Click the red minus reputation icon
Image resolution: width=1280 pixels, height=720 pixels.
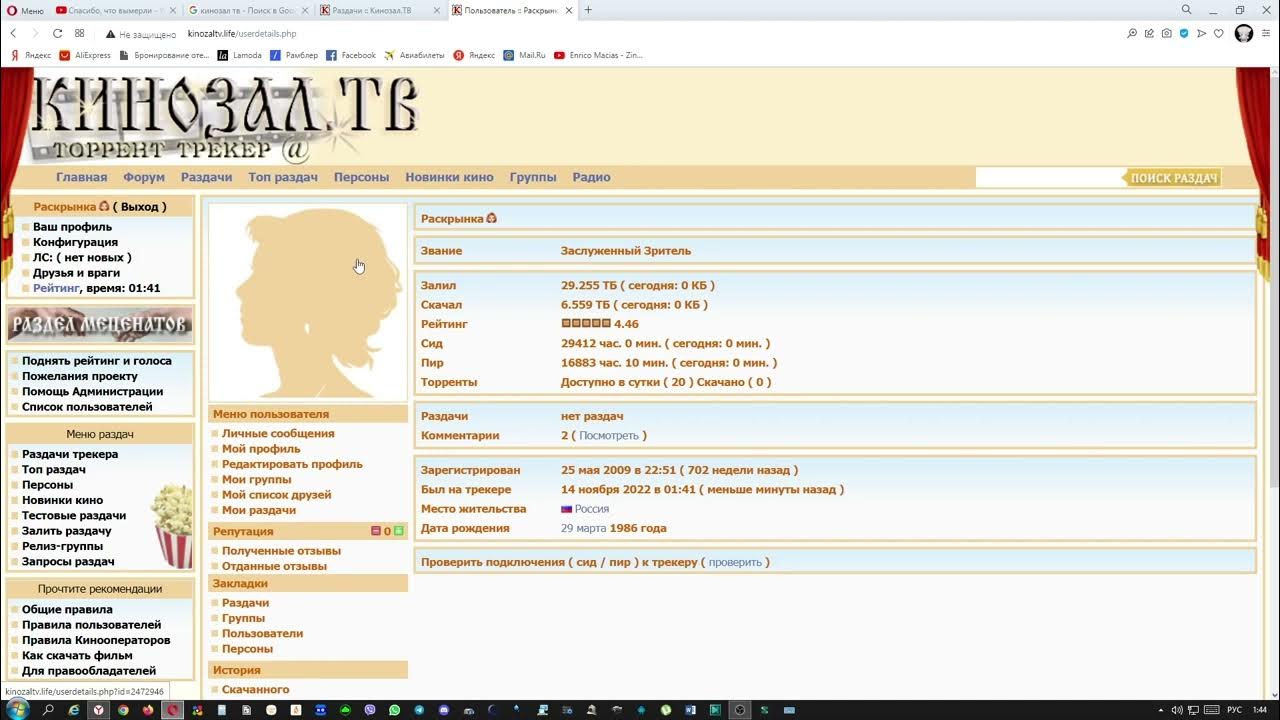pyautogui.click(x=376, y=531)
